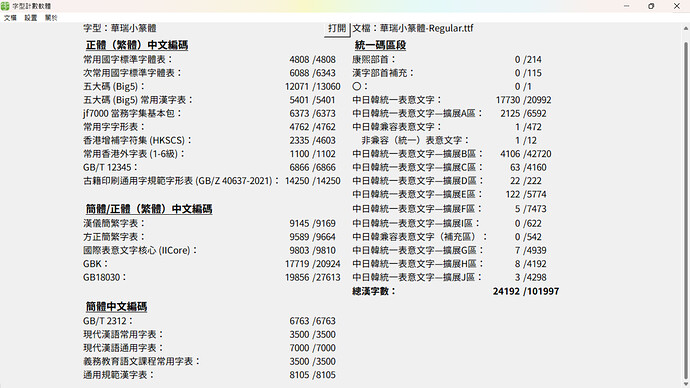Click the 擴展D區 count 22 /222

(x=526, y=181)
